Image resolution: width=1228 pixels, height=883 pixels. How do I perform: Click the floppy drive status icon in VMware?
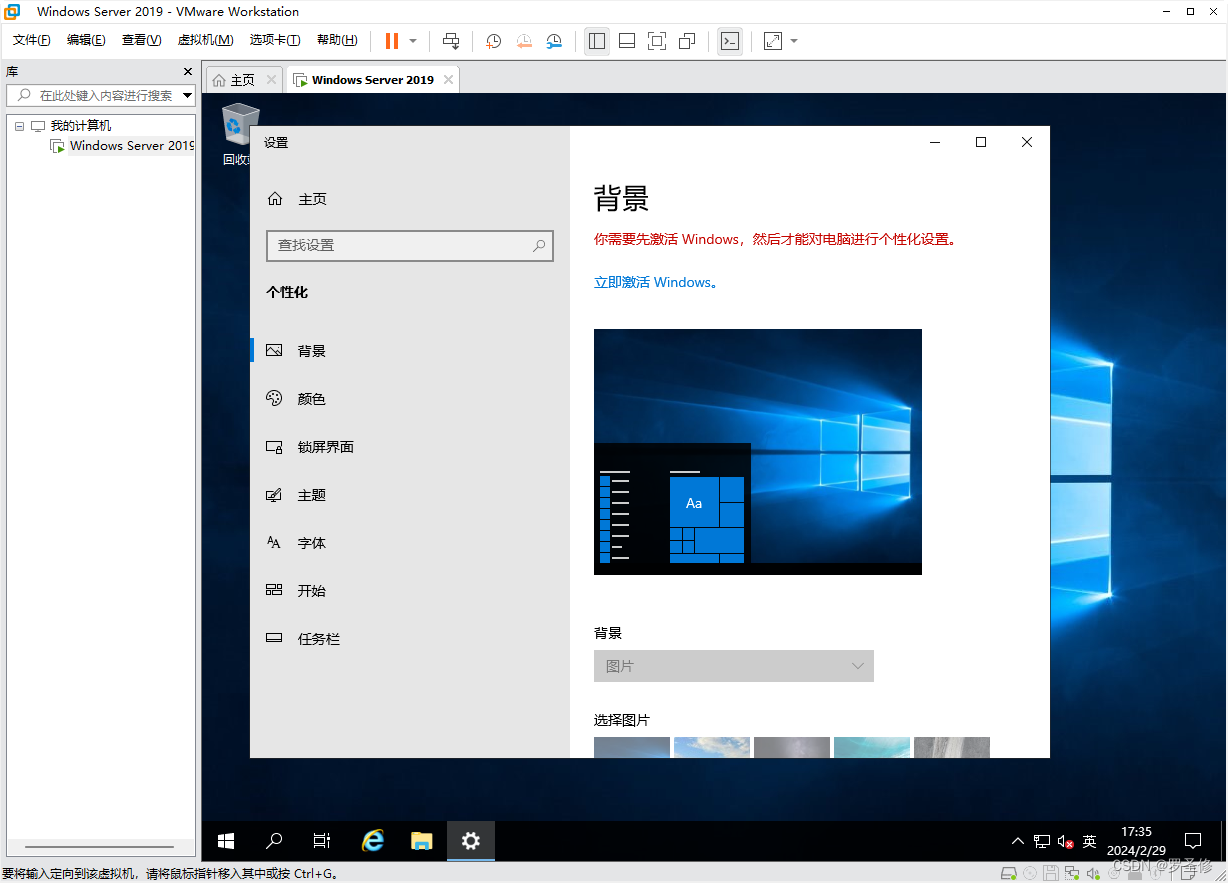click(x=1050, y=873)
